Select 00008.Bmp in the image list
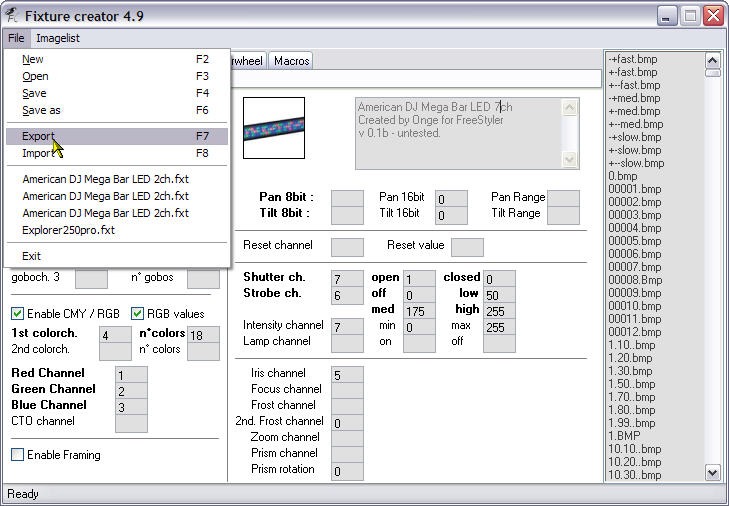The image size is (729, 506). tap(635, 280)
